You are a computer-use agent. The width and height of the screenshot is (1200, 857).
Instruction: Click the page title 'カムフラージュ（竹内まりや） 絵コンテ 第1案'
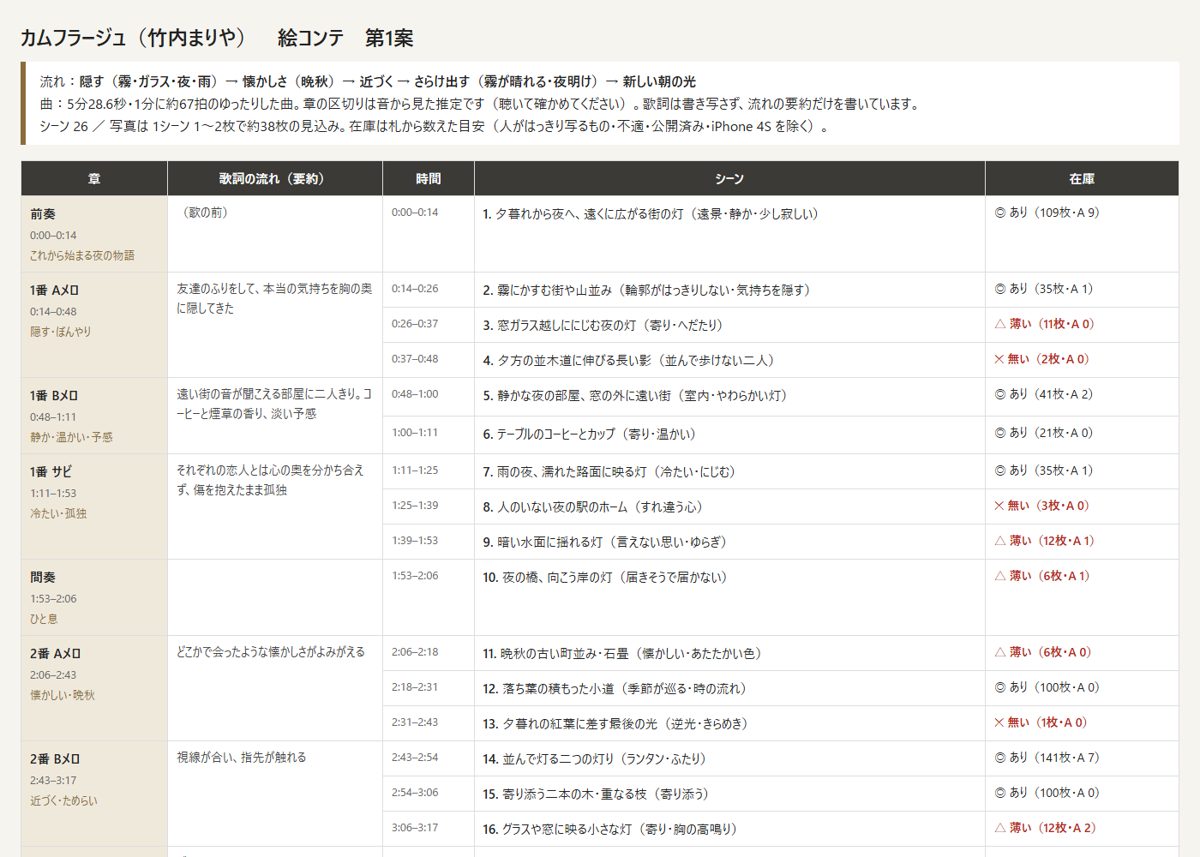point(217,38)
